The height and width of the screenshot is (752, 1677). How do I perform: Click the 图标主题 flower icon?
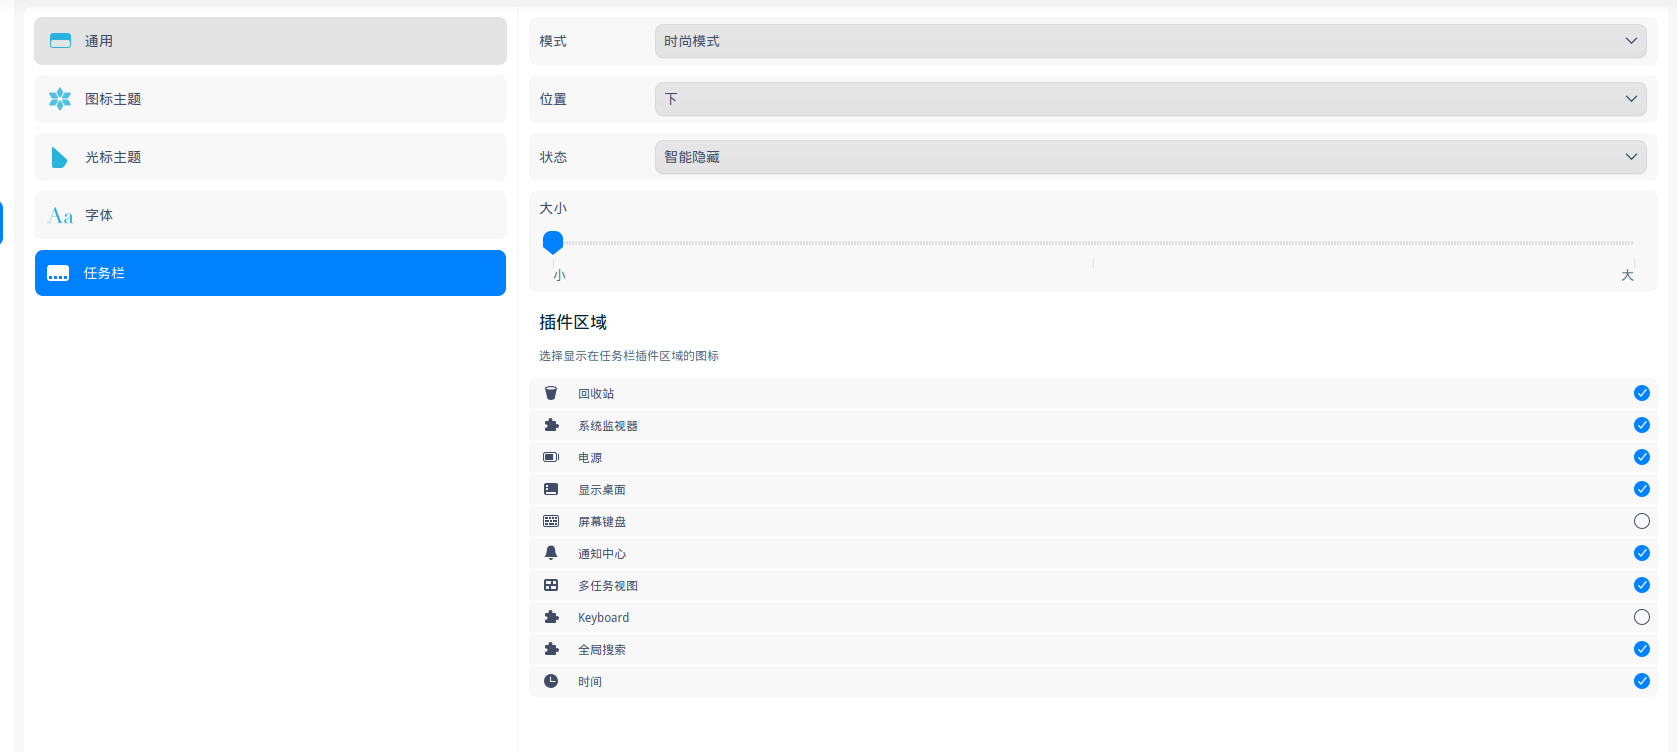(x=60, y=99)
